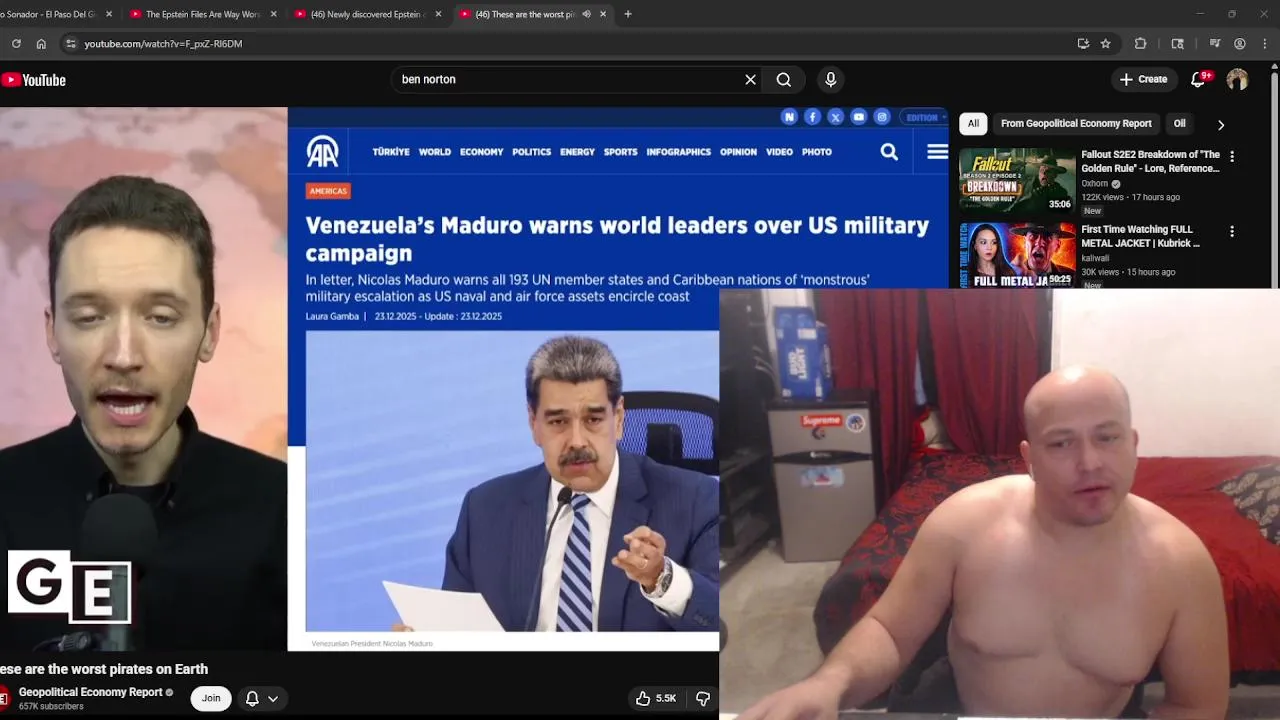Viewport: 1280px width, 720px height.
Task: Clear the 'ben norton' search text
Action: click(750, 80)
